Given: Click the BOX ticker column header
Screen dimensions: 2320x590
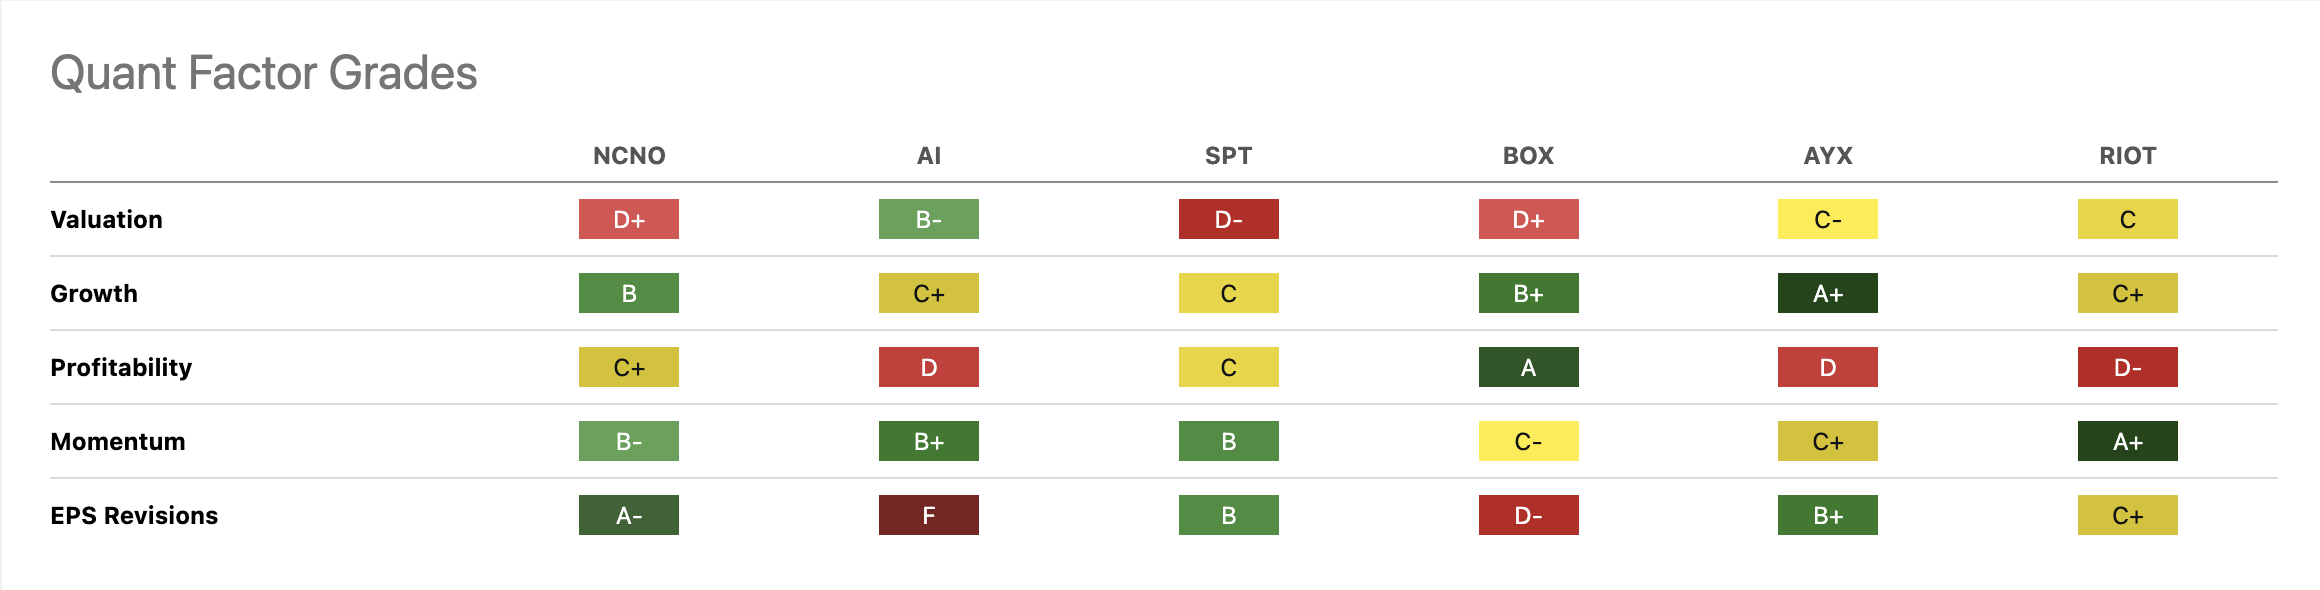Looking at the screenshot, I should (1528, 156).
